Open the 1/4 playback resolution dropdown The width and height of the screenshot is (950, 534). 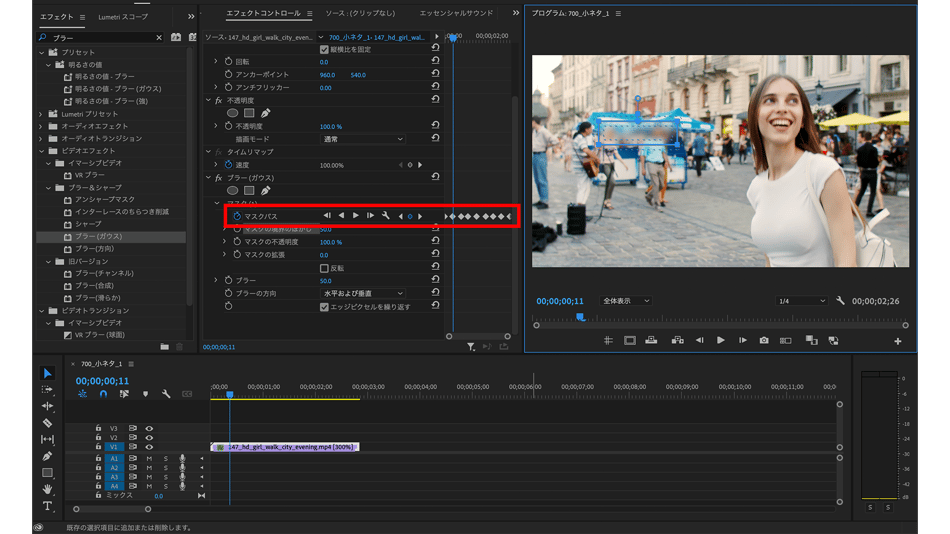point(802,301)
